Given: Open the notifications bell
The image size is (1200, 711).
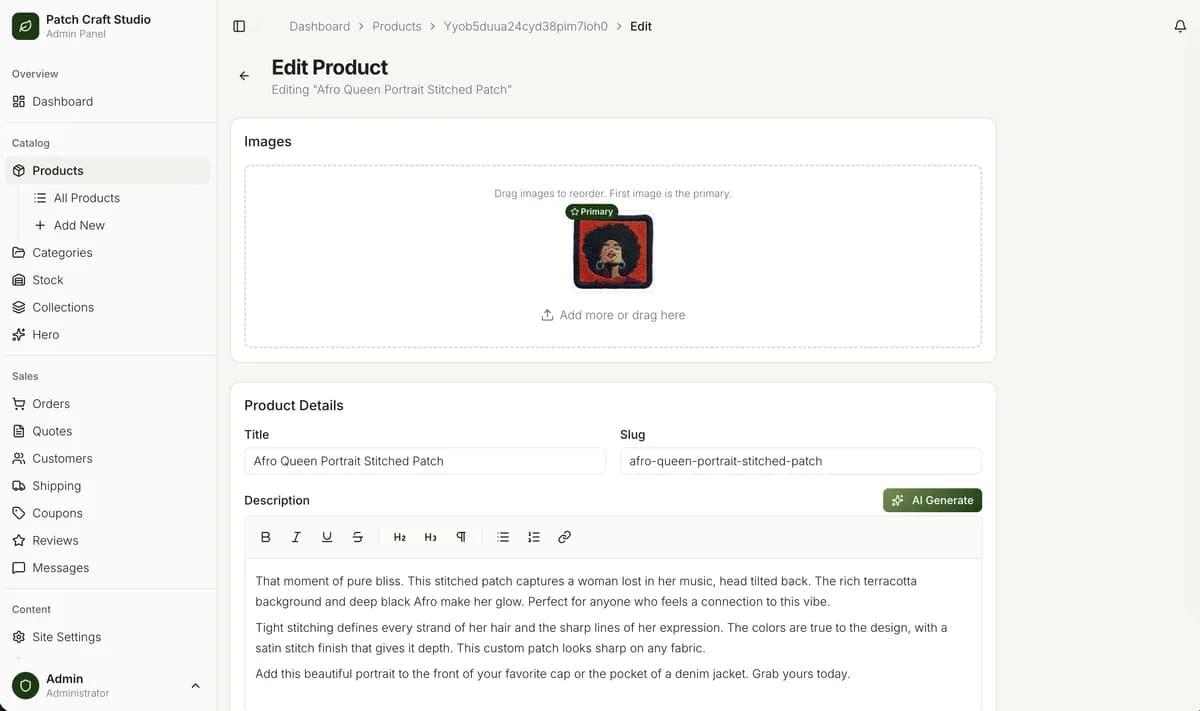Looking at the screenshot, I should [x=1180, y=26].
